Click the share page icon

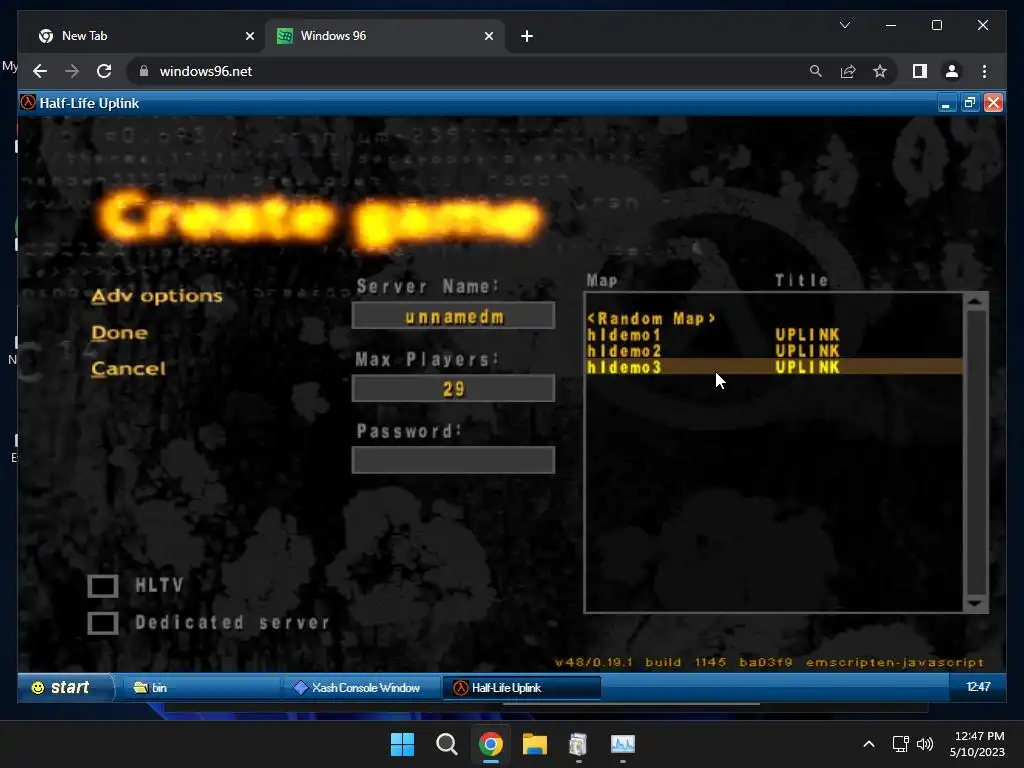[x=848, y=71]
